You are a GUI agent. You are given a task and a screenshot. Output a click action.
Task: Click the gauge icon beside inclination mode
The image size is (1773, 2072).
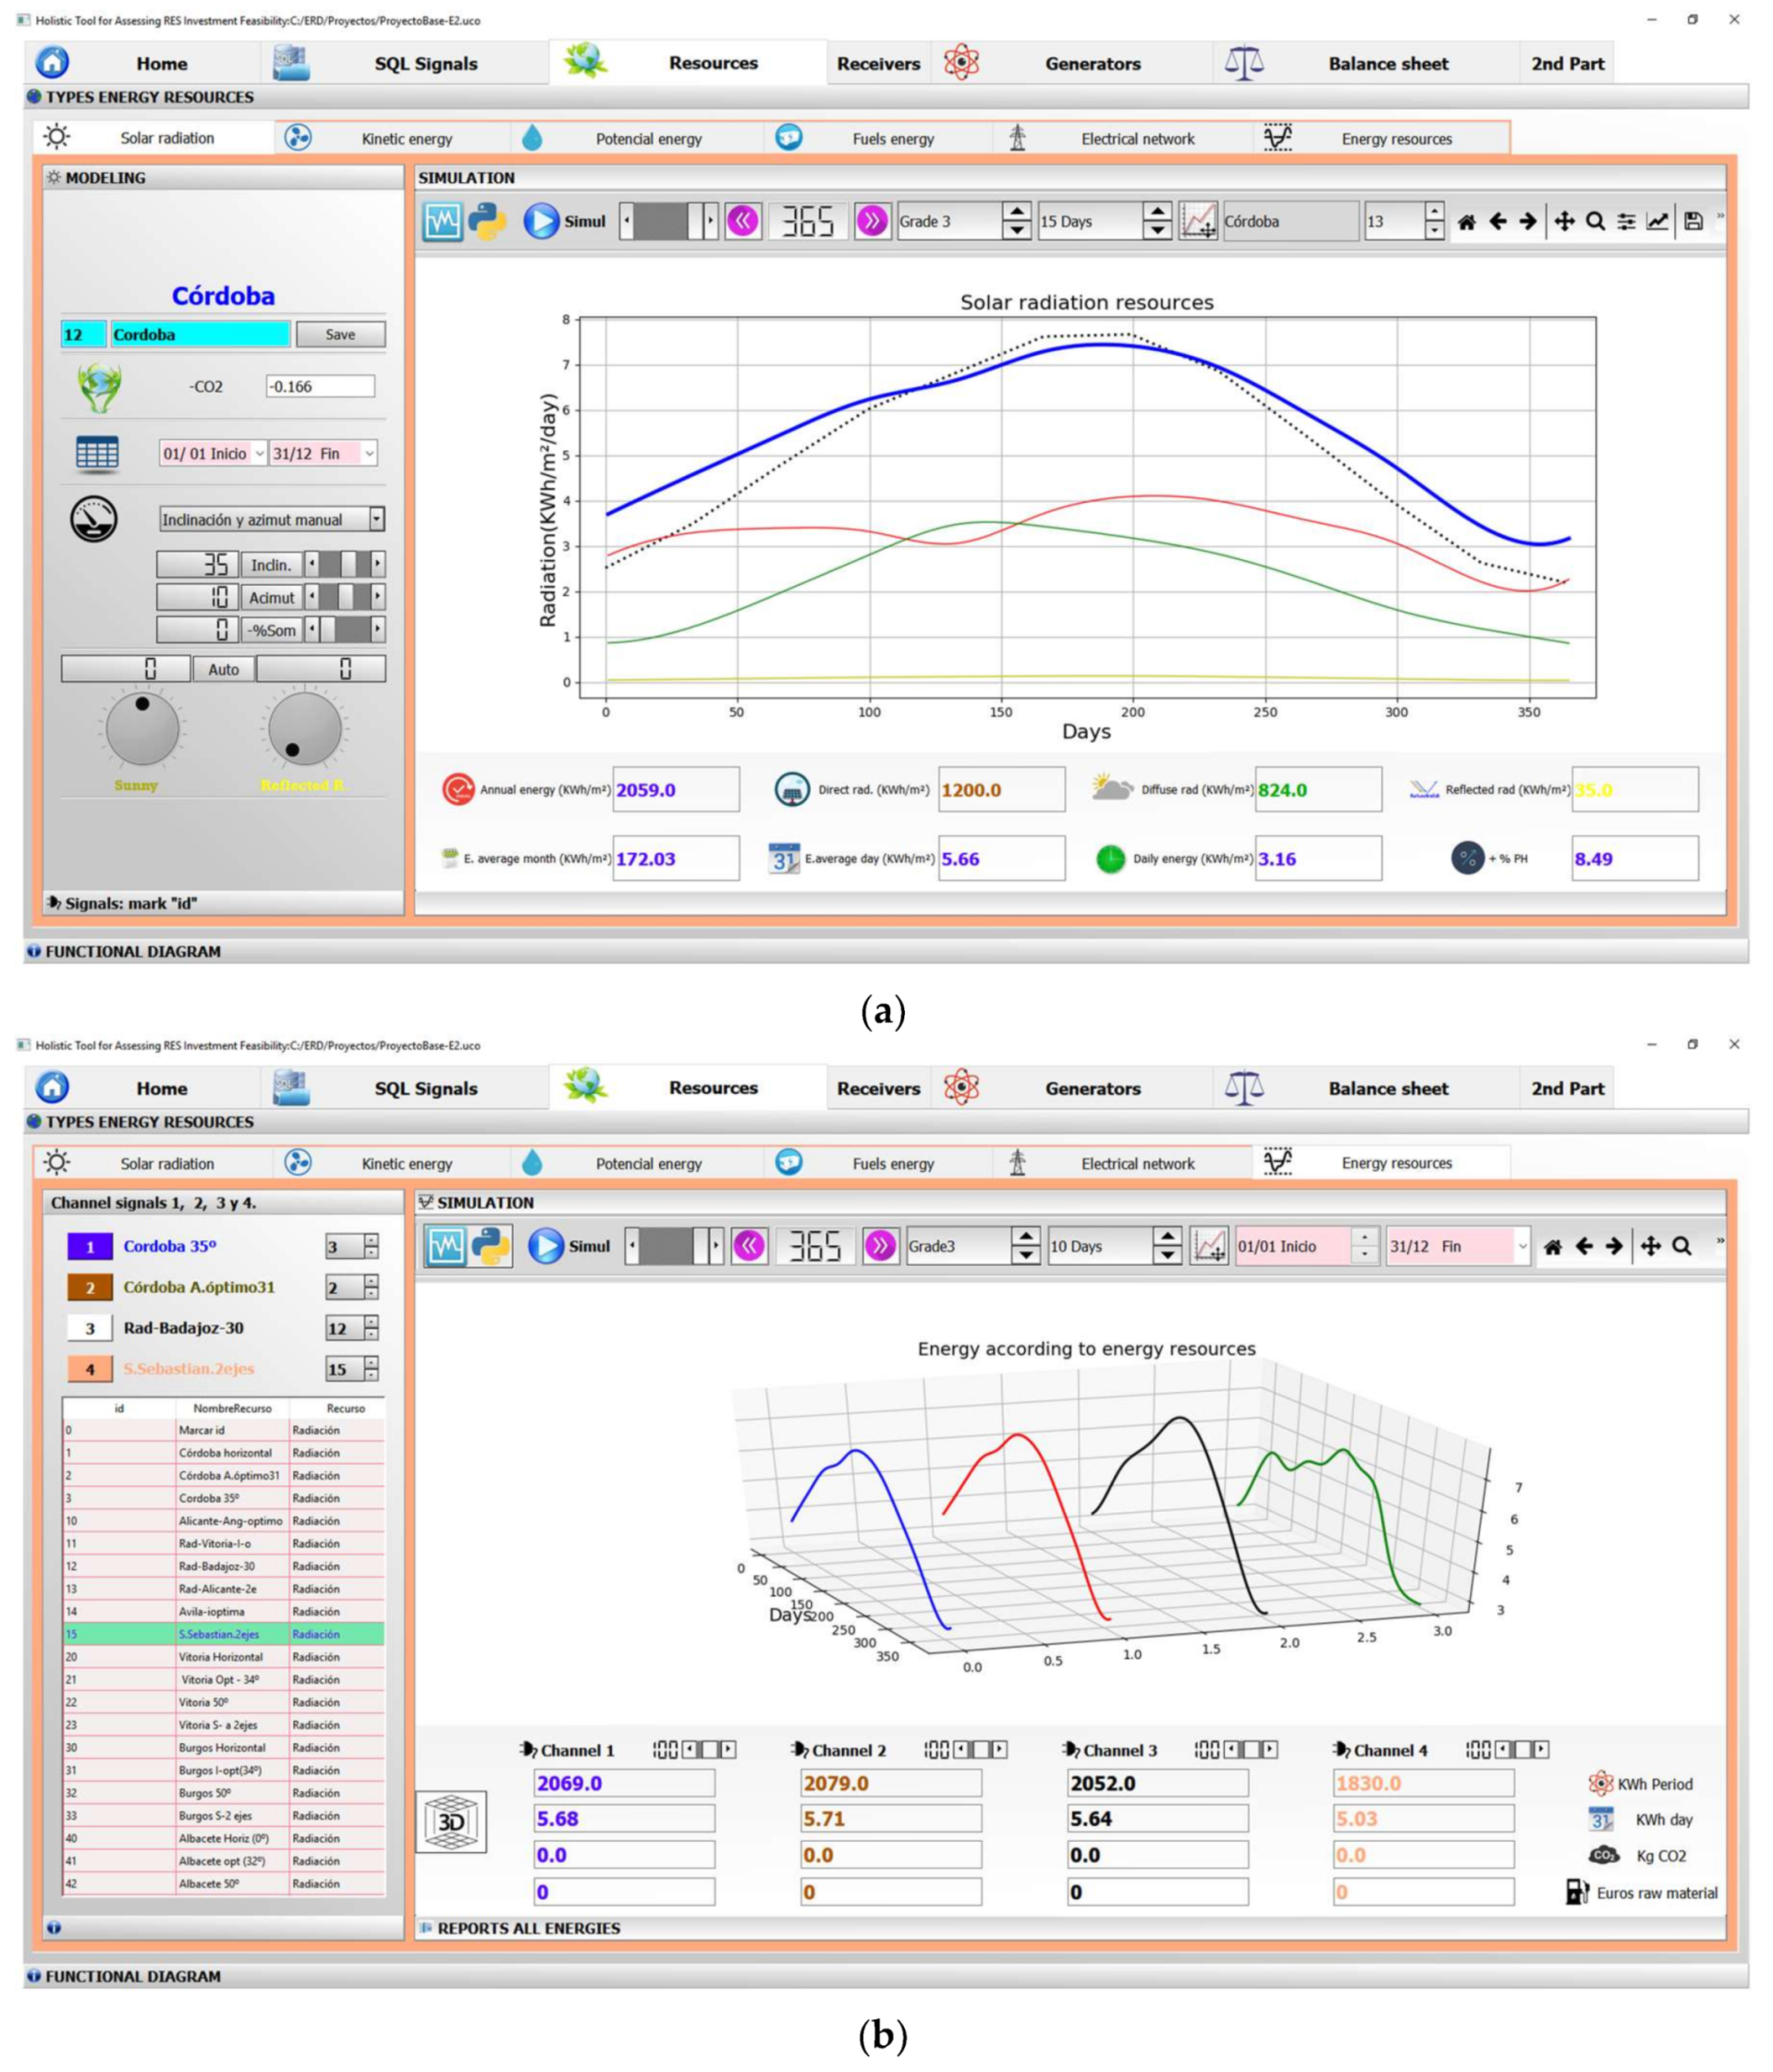[93, 519]
